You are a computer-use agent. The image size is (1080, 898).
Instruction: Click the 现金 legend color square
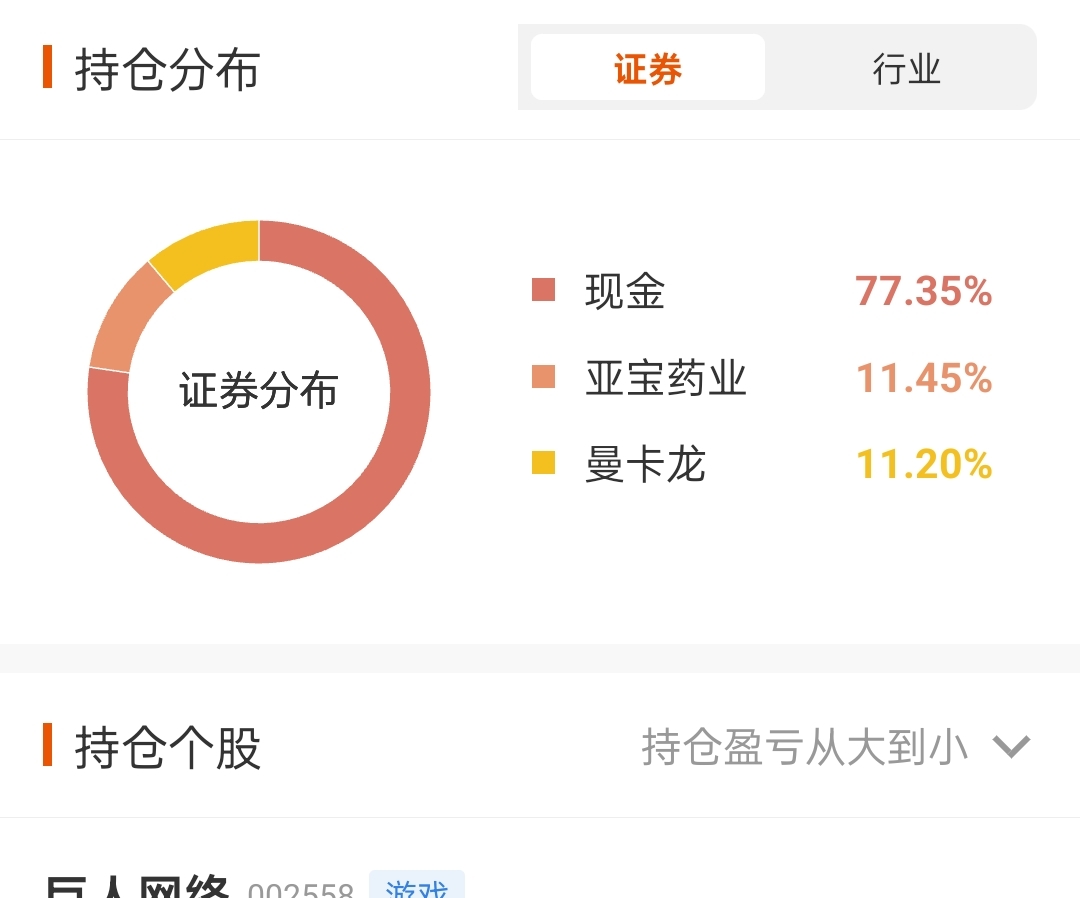543,290
